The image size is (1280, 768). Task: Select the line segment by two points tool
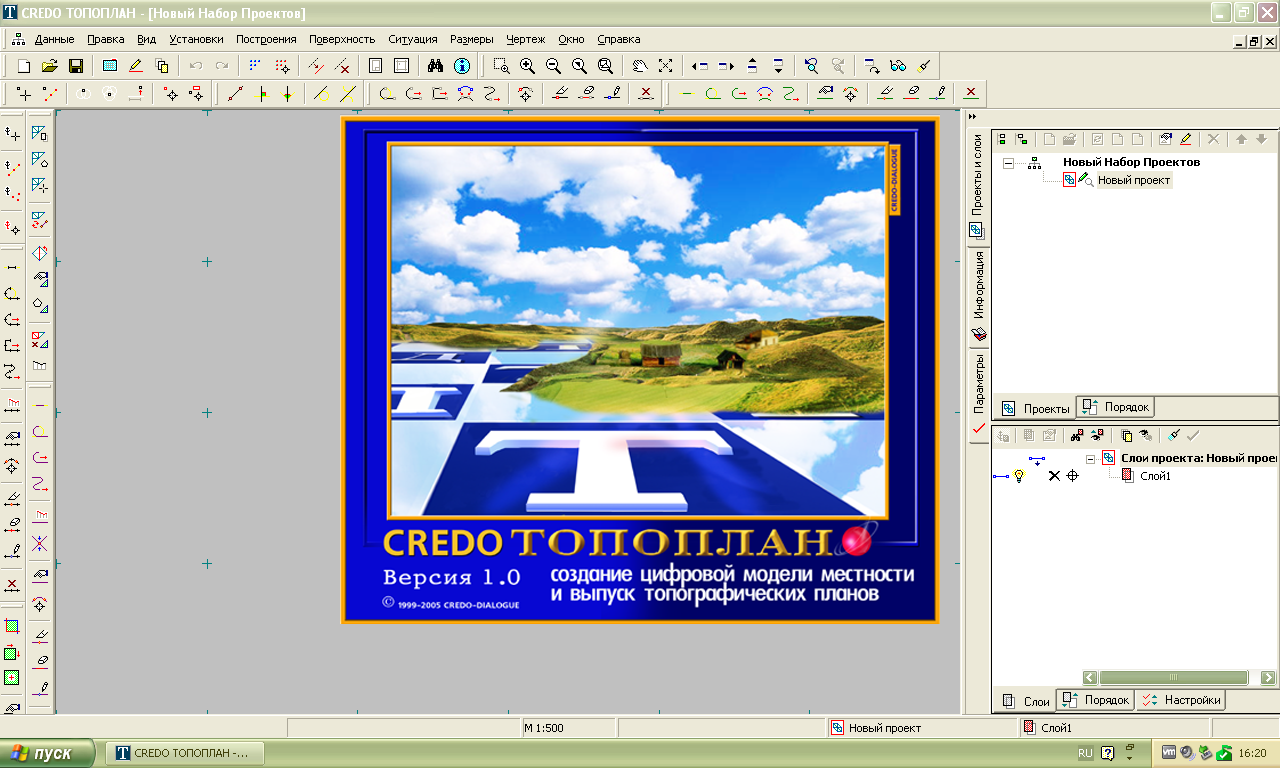point(235,94)
